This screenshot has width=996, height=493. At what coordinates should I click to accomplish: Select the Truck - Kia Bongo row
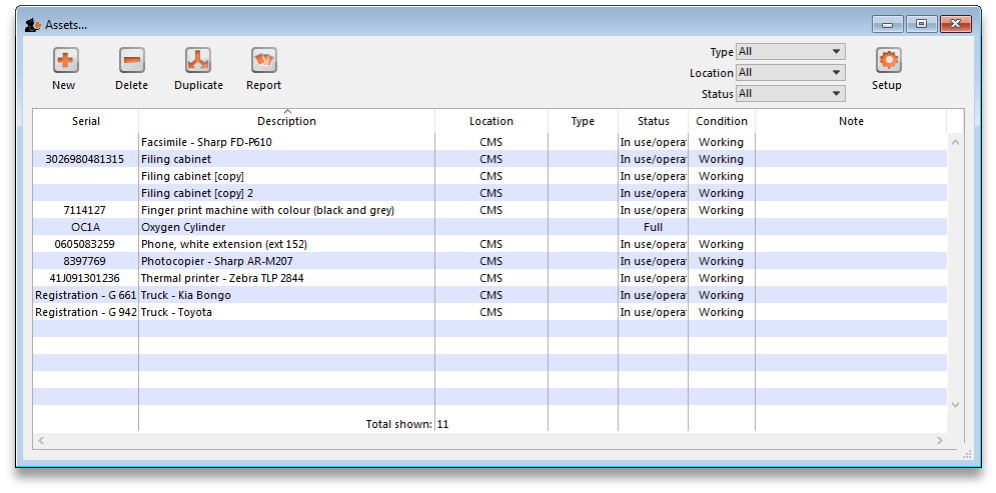click(185, 295)
